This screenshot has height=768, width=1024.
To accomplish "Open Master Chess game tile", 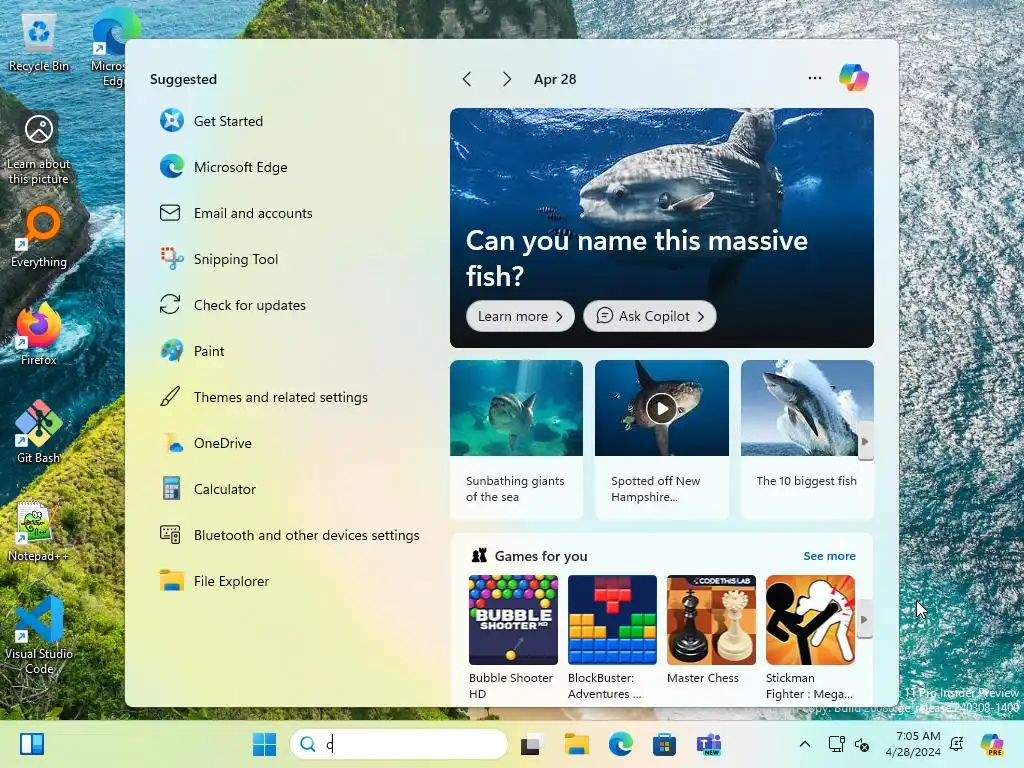I will pos(711,629).
